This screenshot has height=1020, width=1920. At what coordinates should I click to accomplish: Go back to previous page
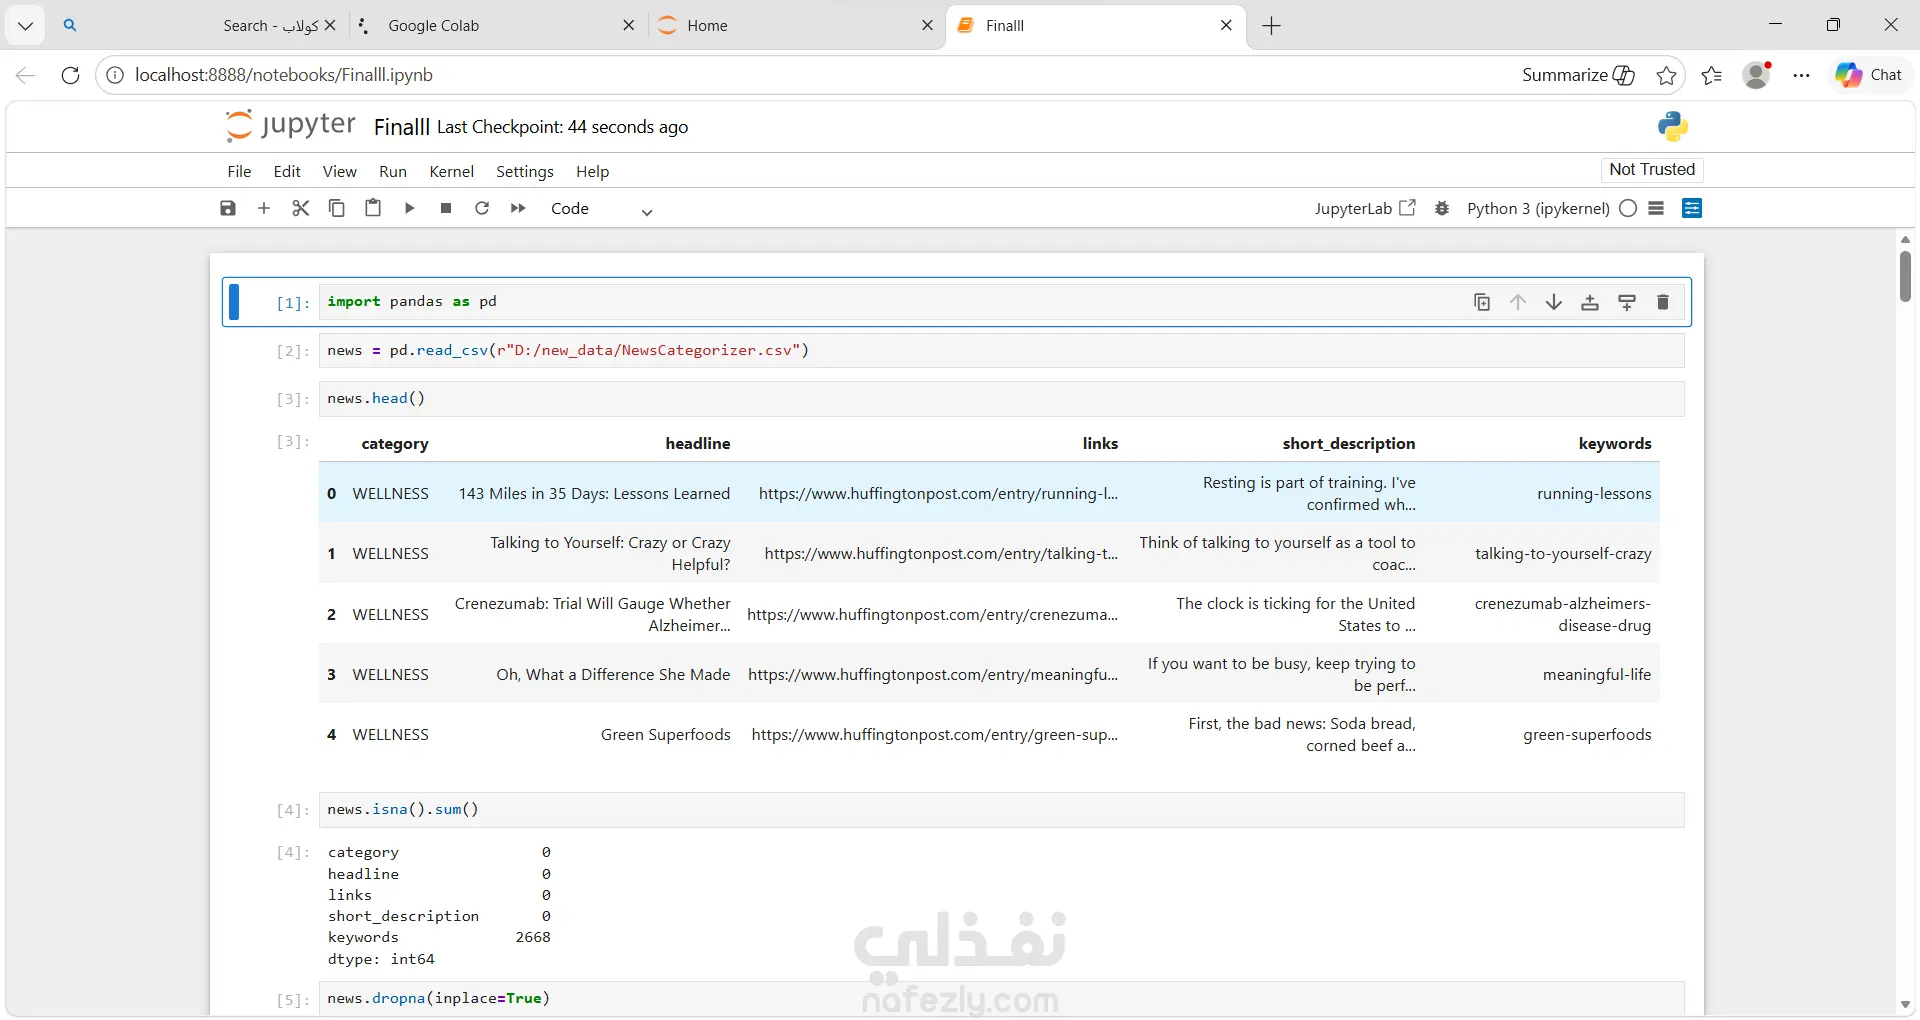pyautogui.click(x=26, y=75)
